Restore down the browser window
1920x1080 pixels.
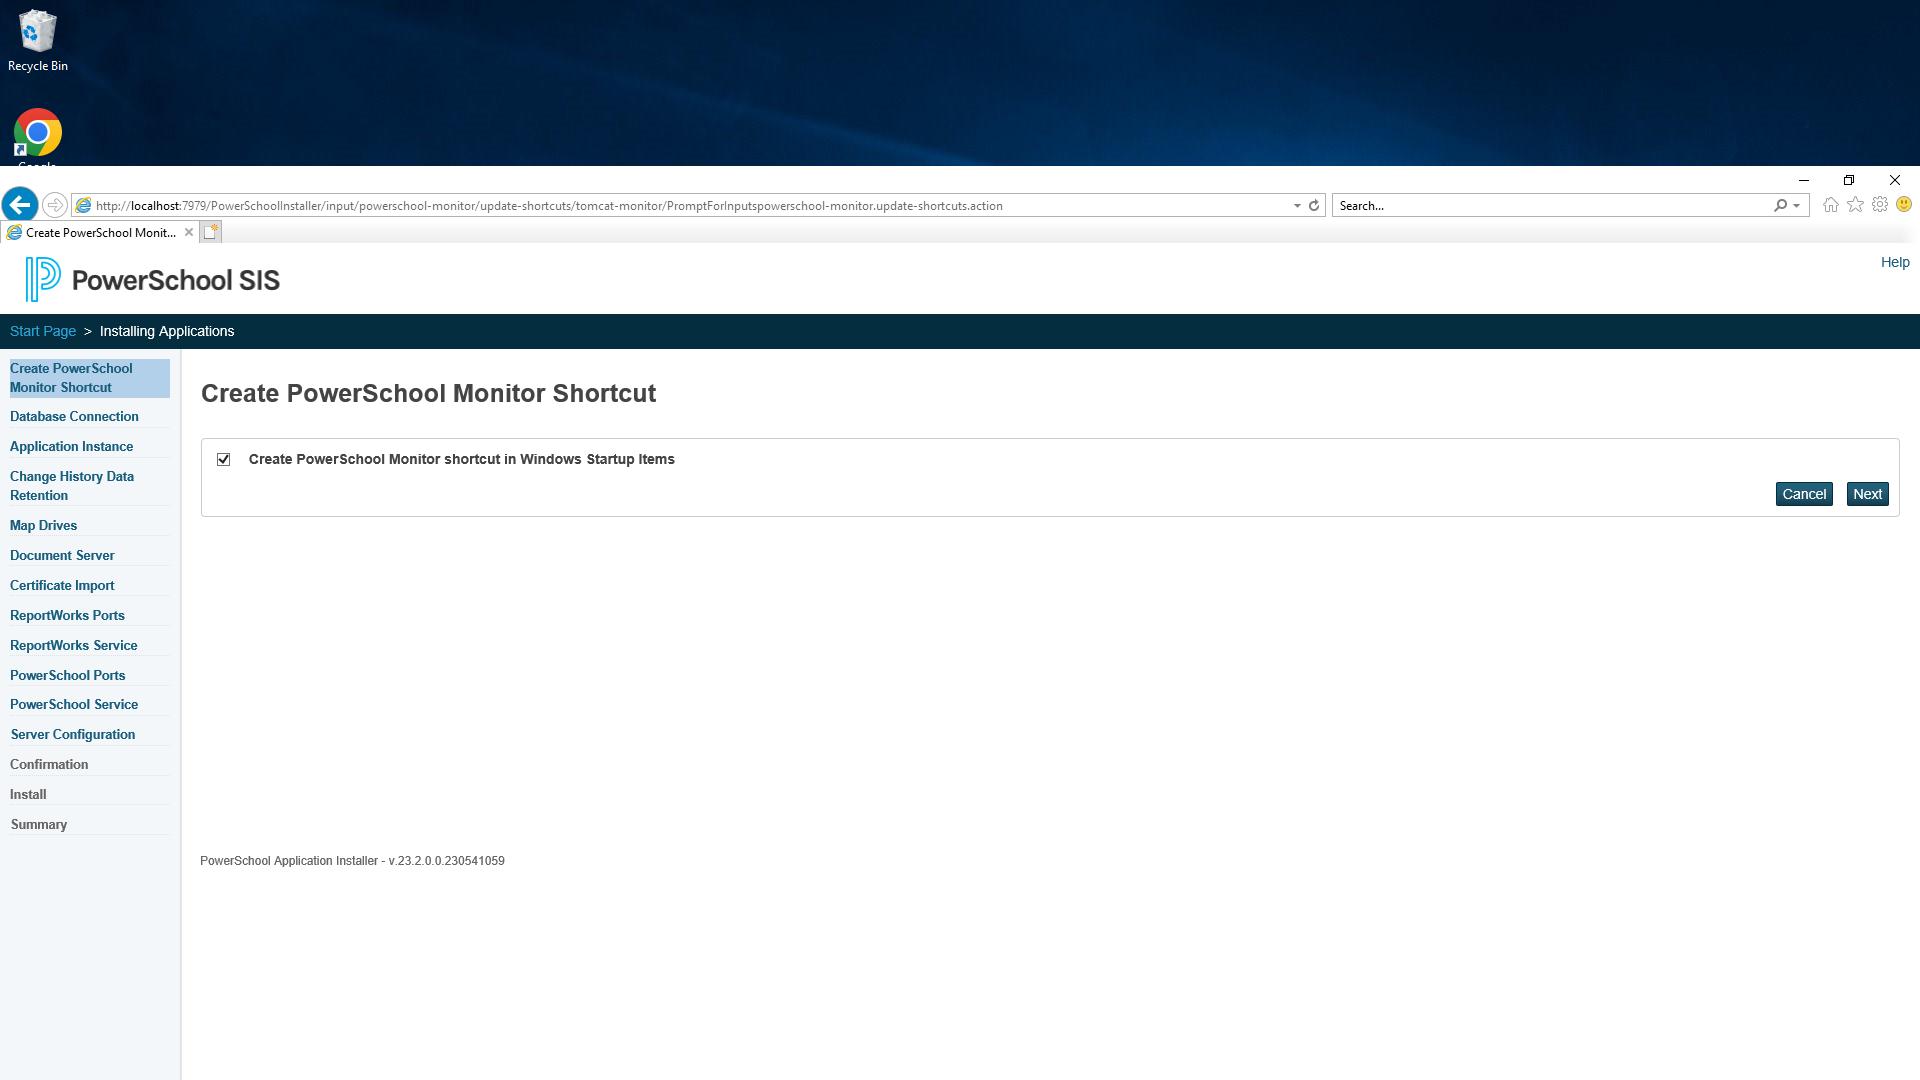[x=1849, y=180]
